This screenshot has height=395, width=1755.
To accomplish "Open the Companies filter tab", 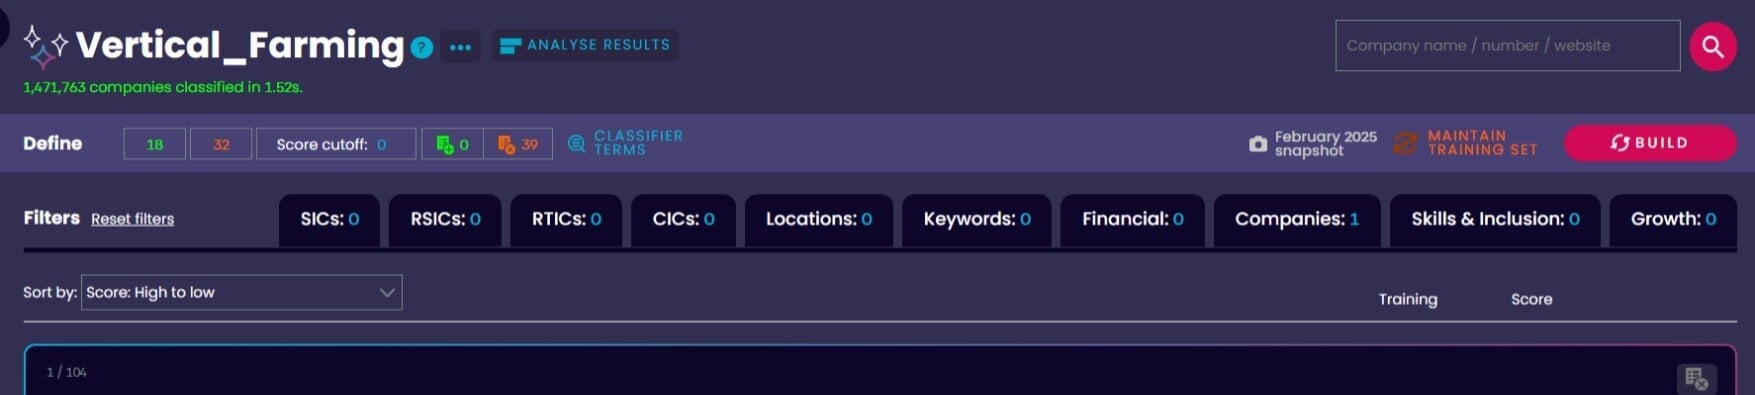I will tap(1297, 219).
